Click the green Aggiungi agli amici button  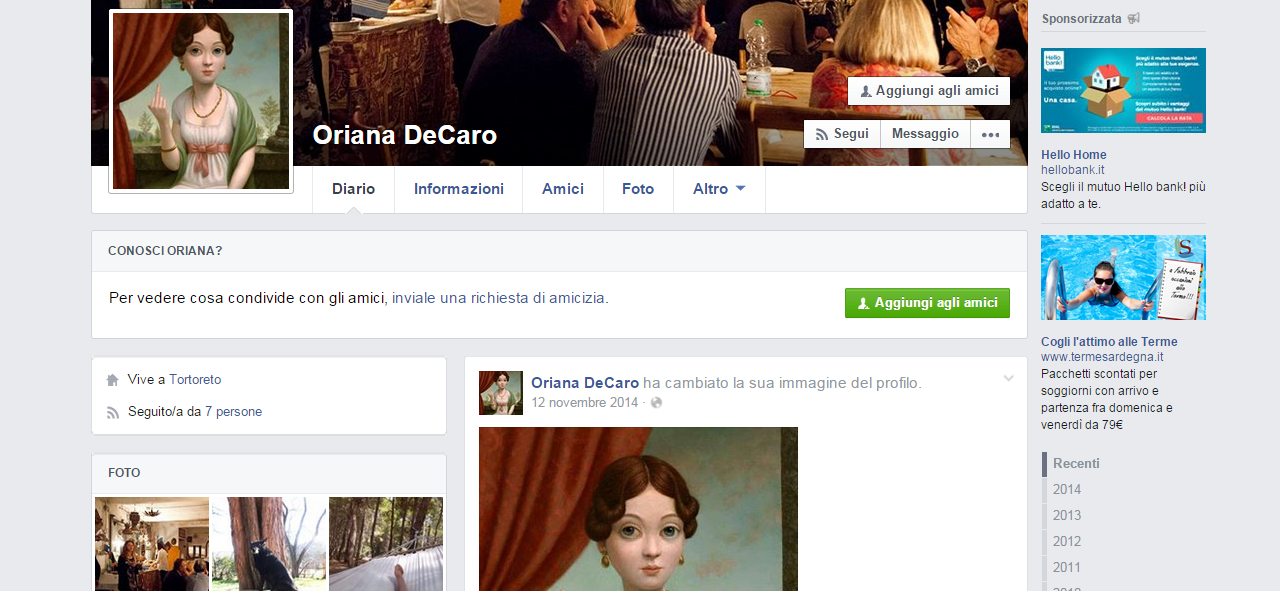coord(927,303)
